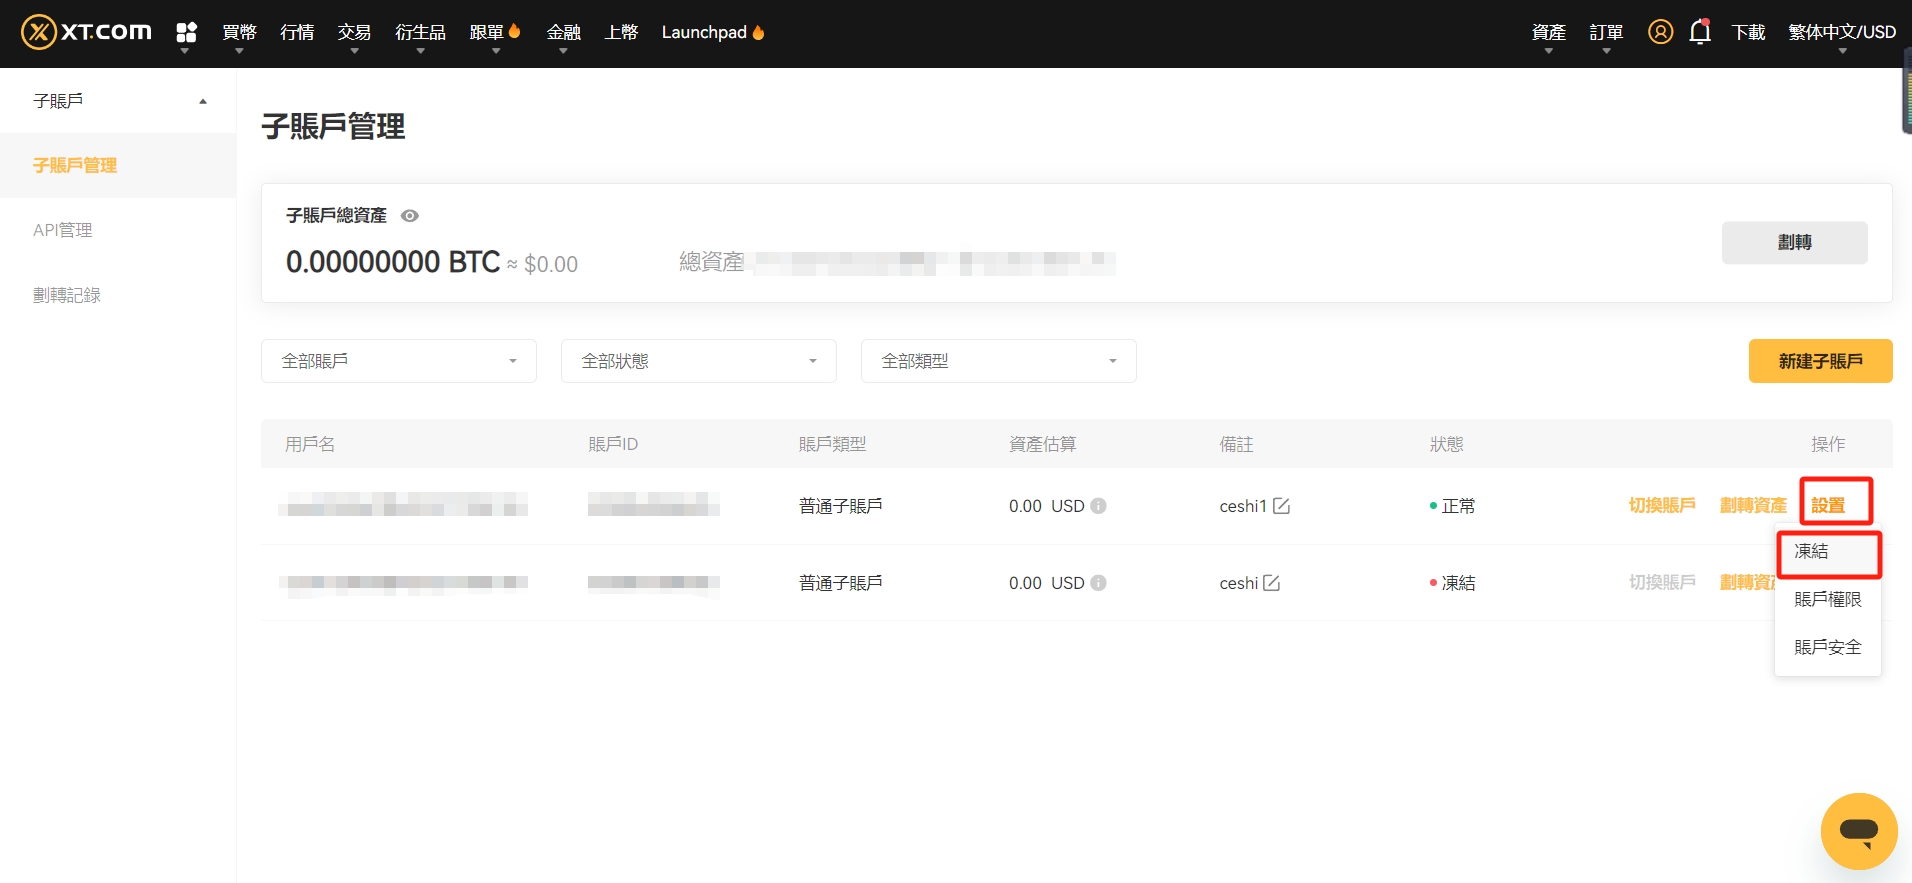The height and width of the screenshot is (883, 1912).
Task: Open the 金融 menu
Action: [x=563, y=32]
